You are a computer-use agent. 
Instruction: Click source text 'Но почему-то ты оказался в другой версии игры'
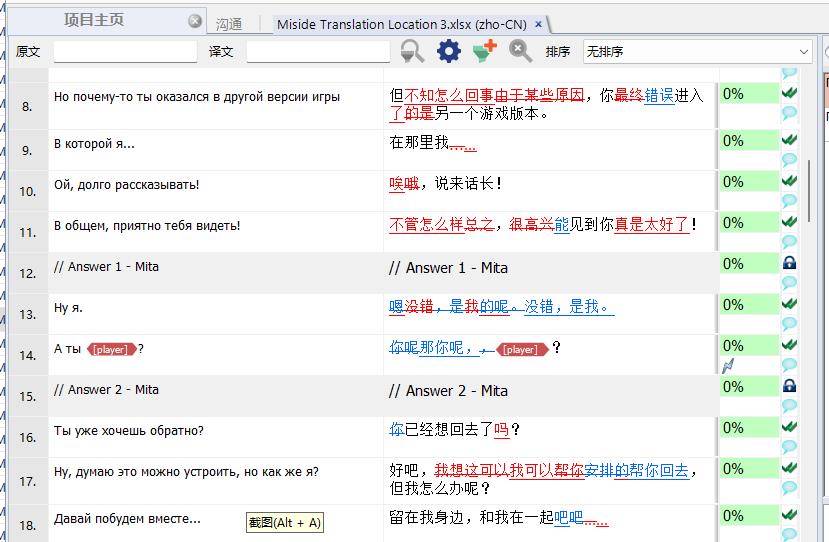(x=197, y=97)
